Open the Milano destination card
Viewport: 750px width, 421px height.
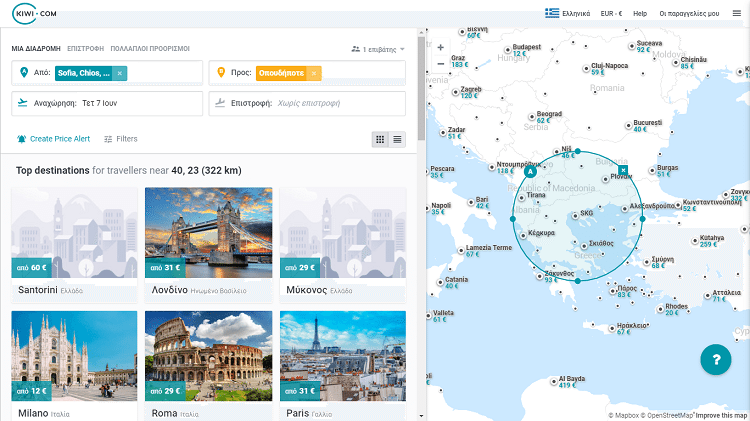pos(74,366)
